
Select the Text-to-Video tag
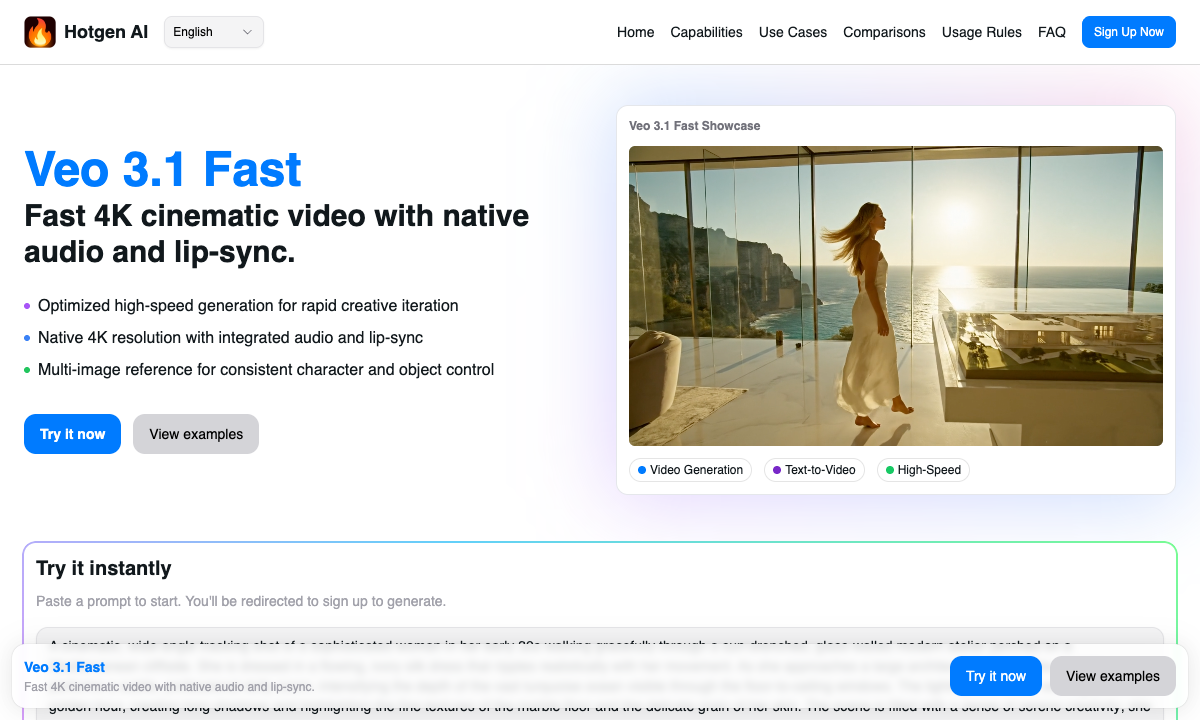coord(814,470)
